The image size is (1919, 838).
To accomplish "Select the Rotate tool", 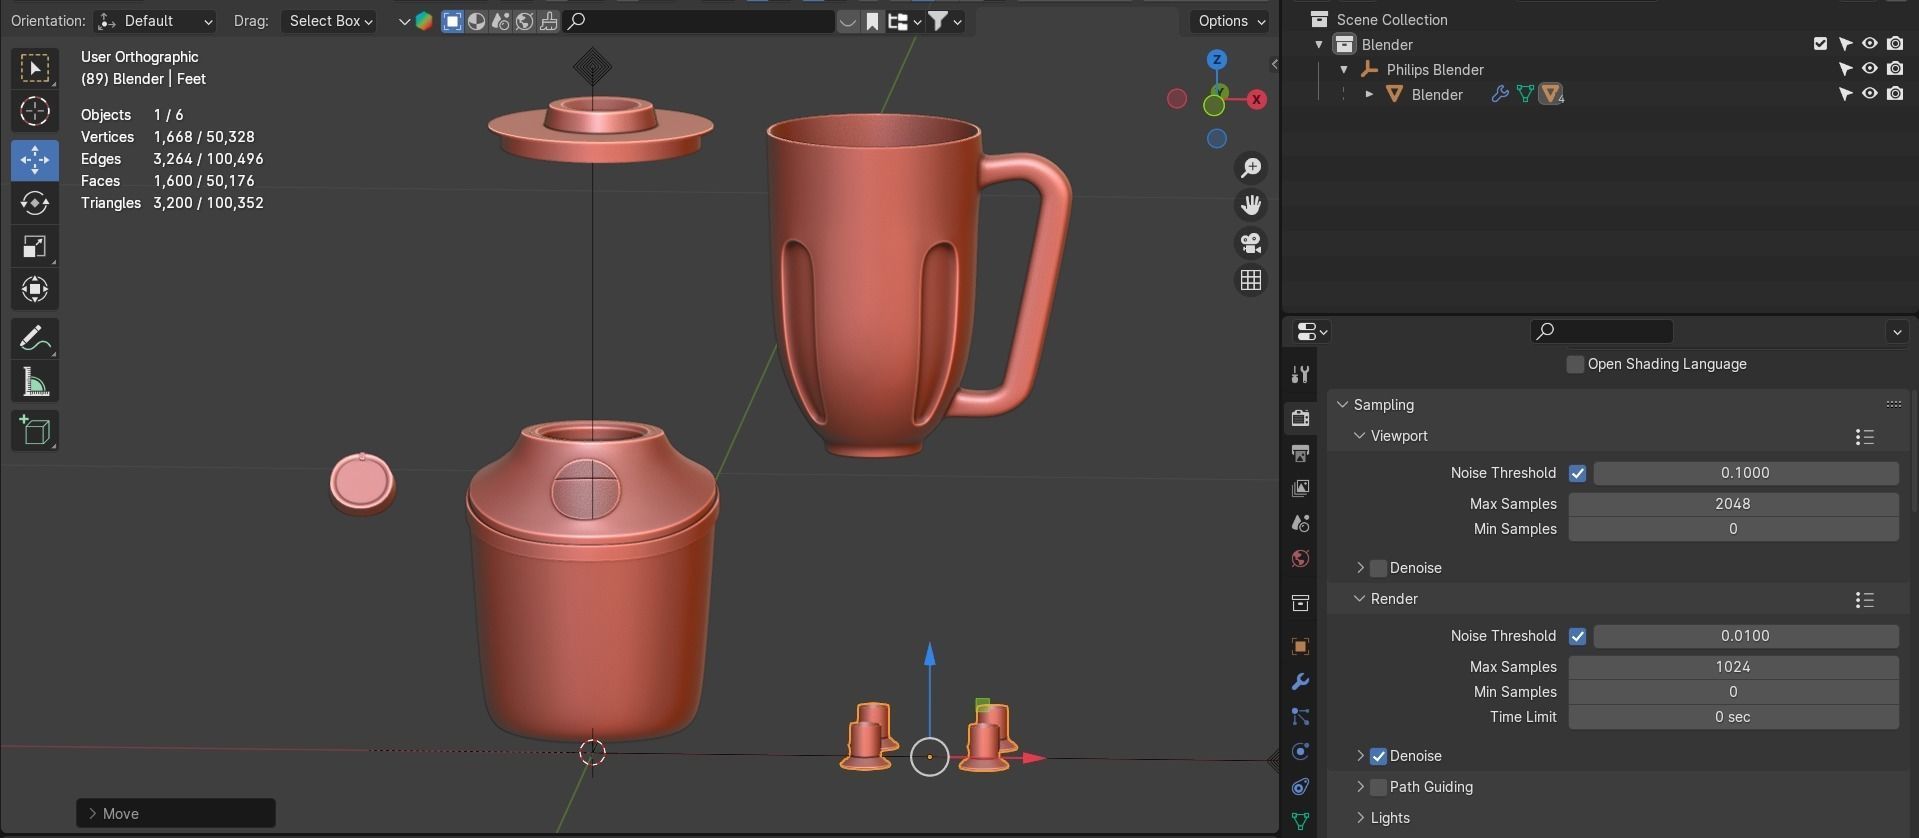I will (35, 203).
